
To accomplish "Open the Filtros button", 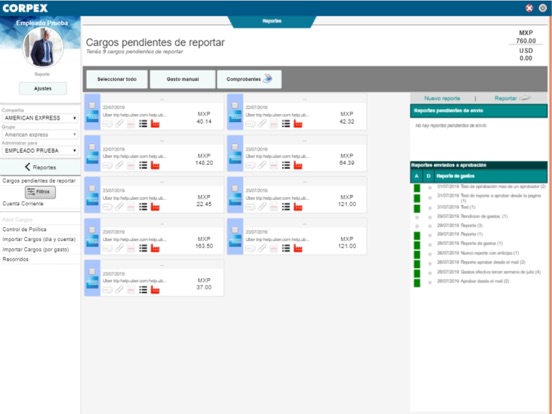I will pyautogui.click(x=40, y=192).
